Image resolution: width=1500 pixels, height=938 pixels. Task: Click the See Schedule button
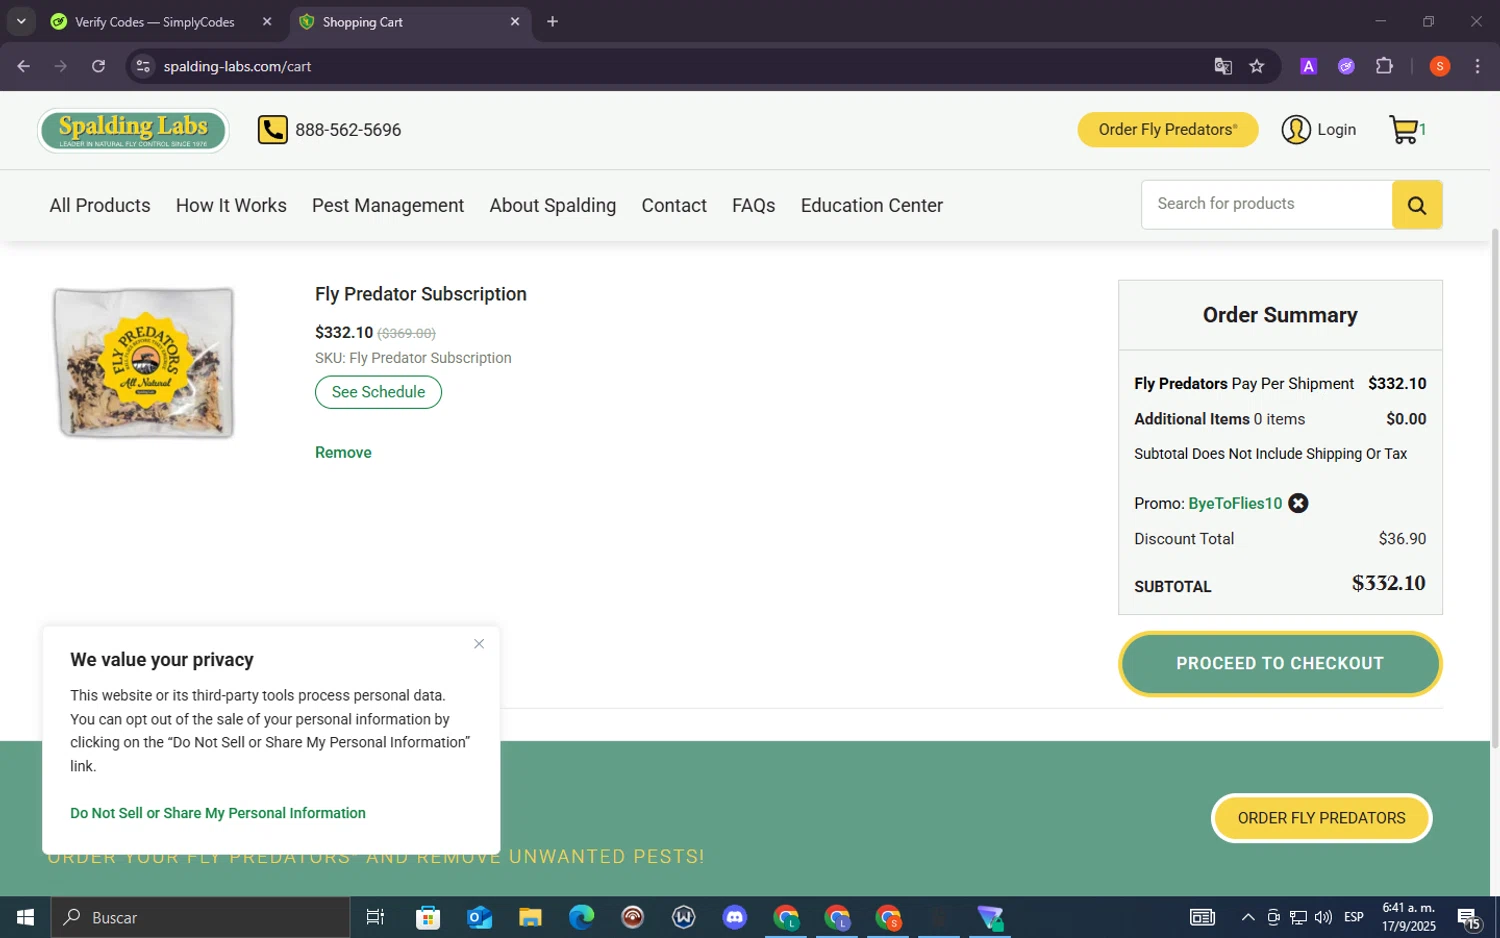(378, 392)
